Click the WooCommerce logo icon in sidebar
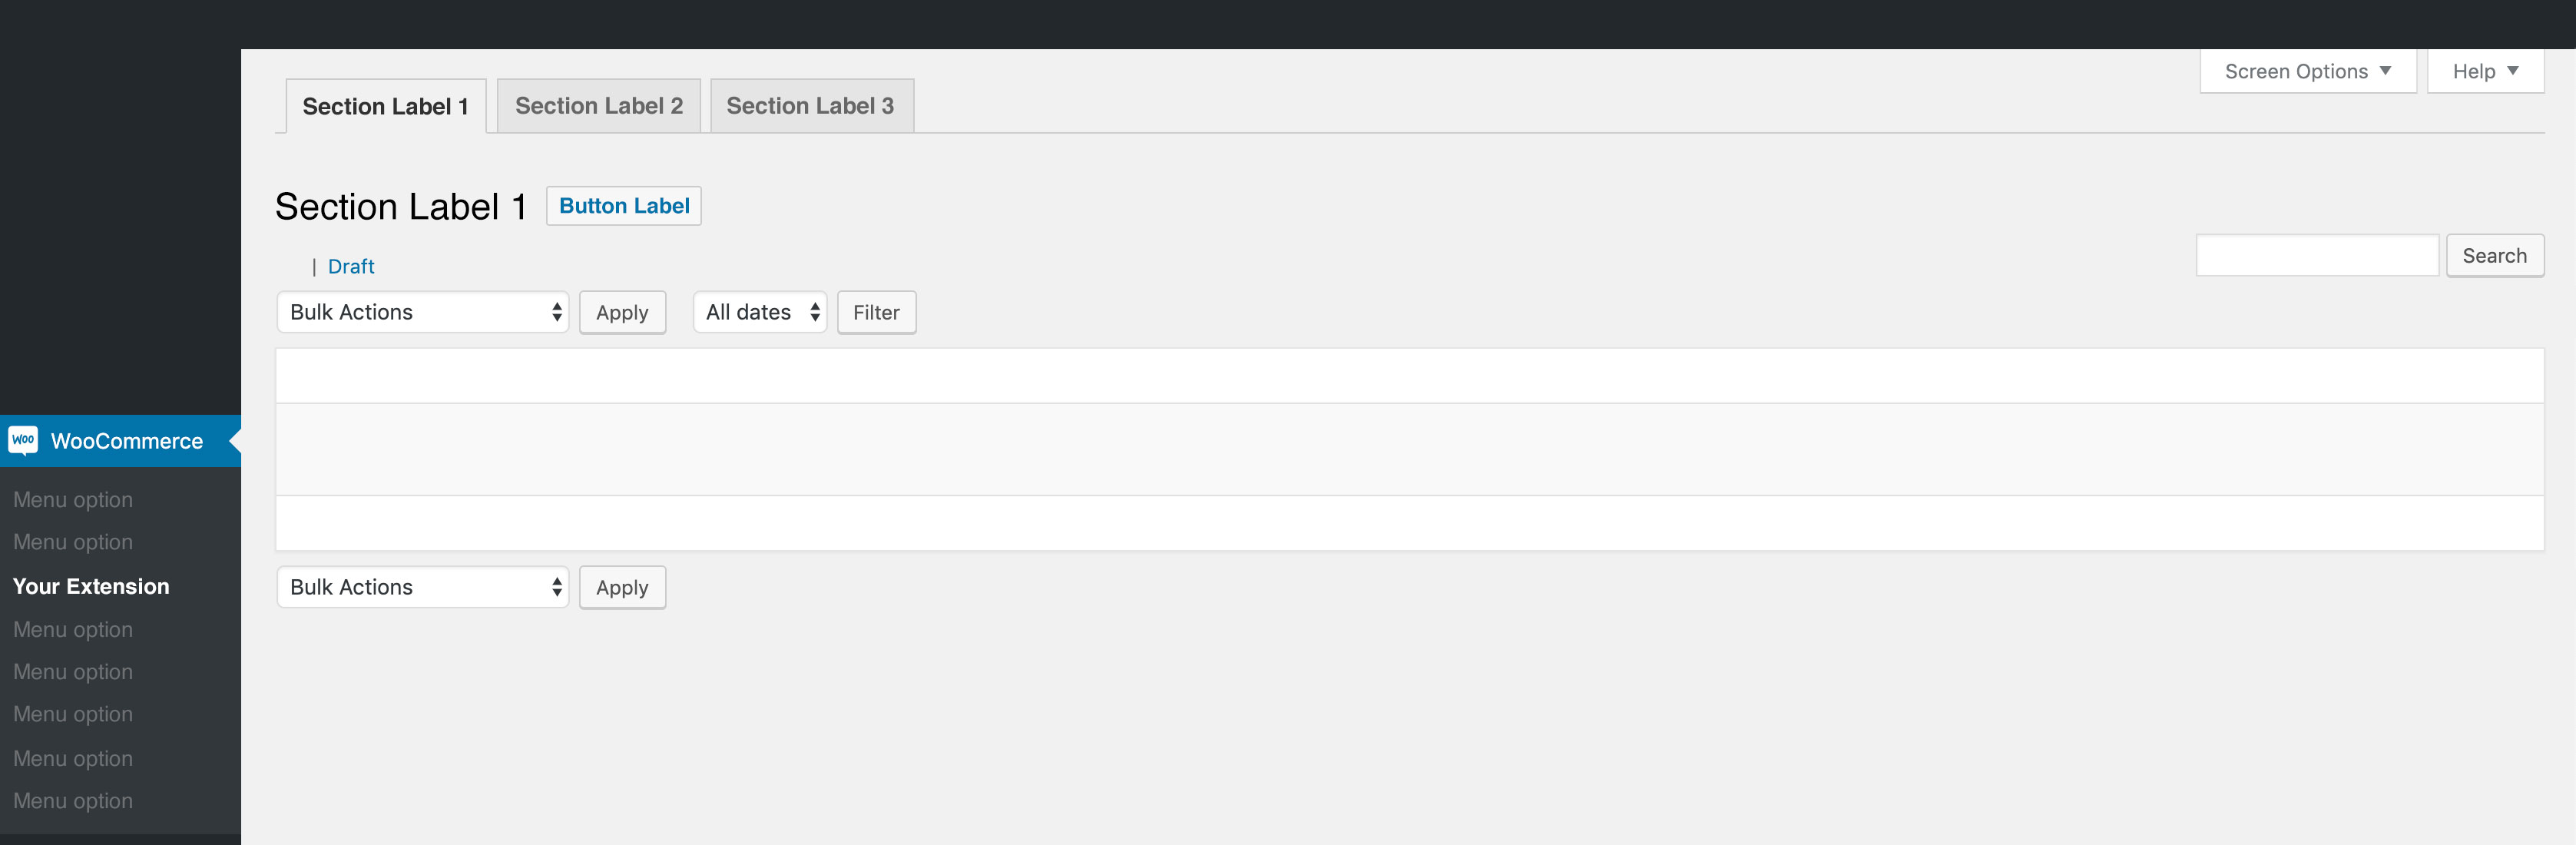Screen dimensions: 2576x845 coord(23,440)
